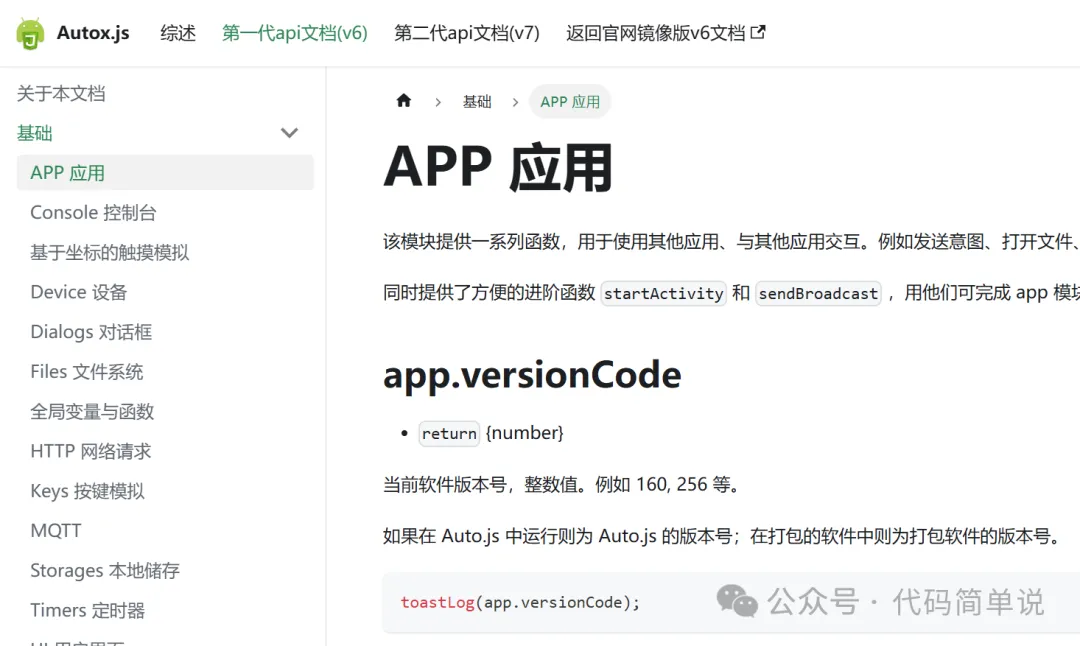
Task: Open Timers 定时器 sidebar page
Action: click(x=87, y=611)
